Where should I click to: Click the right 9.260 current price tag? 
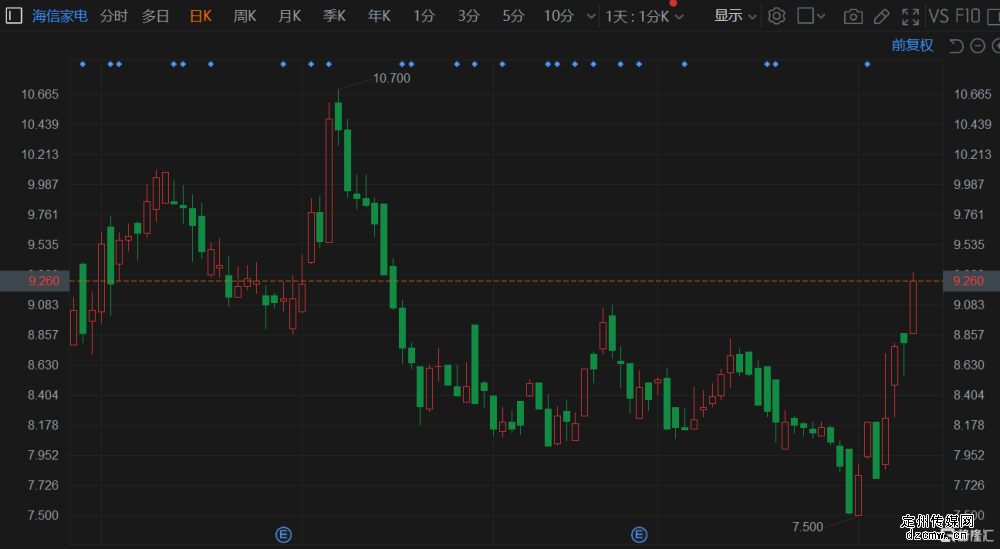tap(971, 281)
